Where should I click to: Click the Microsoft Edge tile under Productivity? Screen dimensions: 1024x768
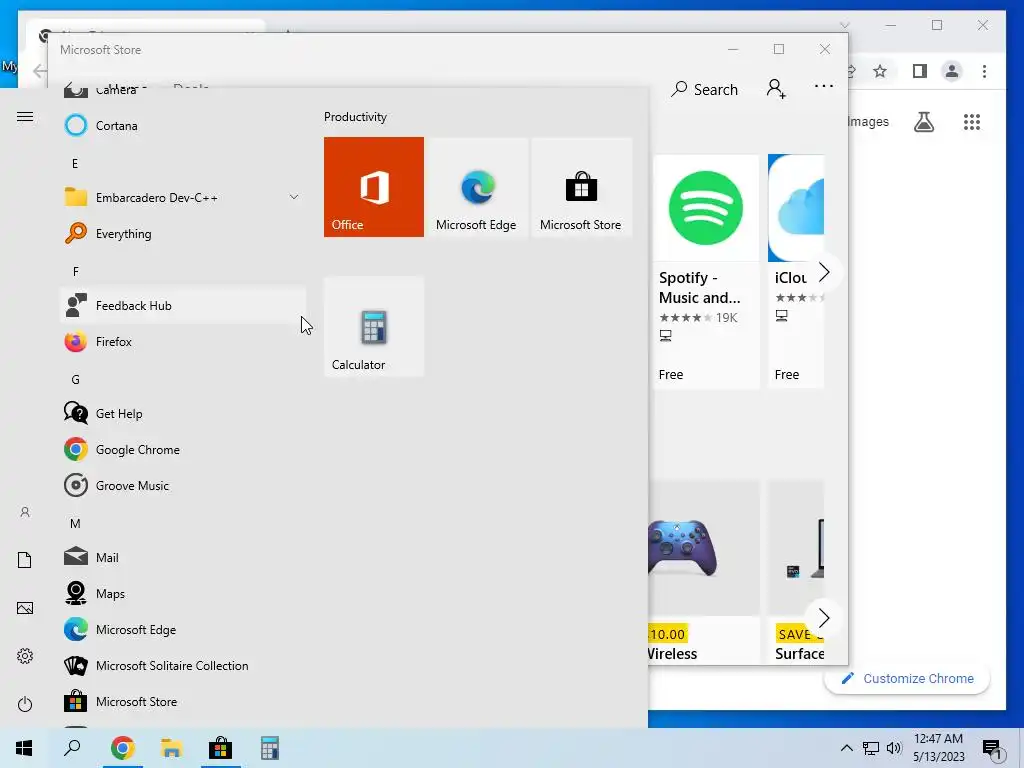pos(477,187)
